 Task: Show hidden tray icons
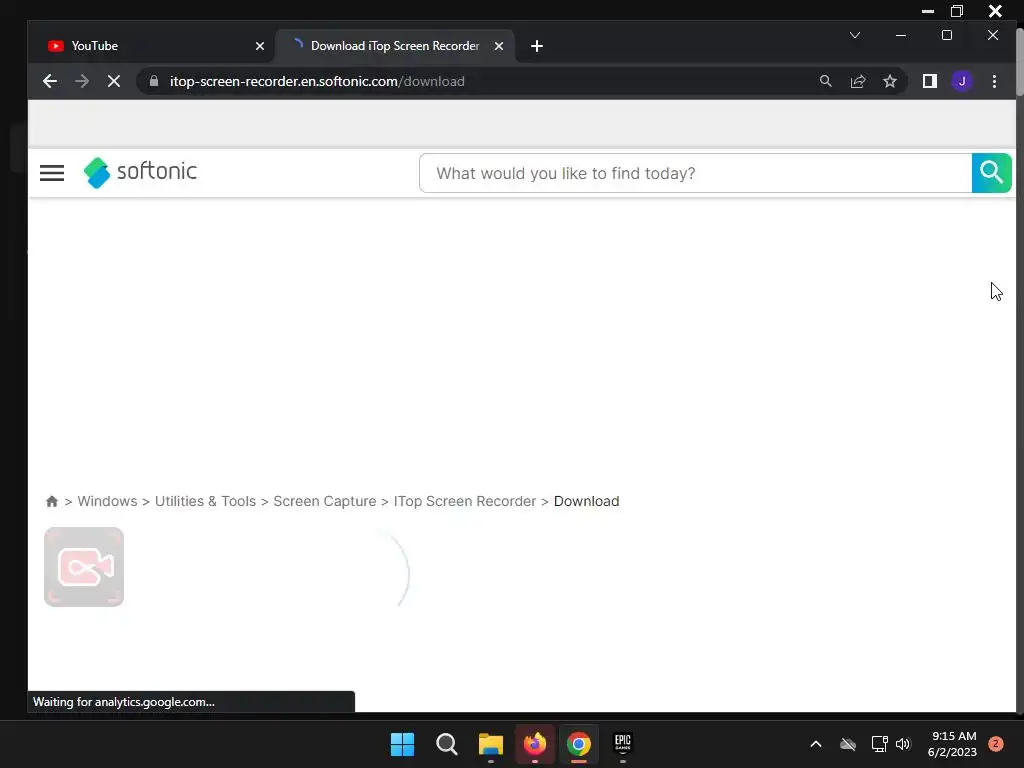click(x=816, y=744)
